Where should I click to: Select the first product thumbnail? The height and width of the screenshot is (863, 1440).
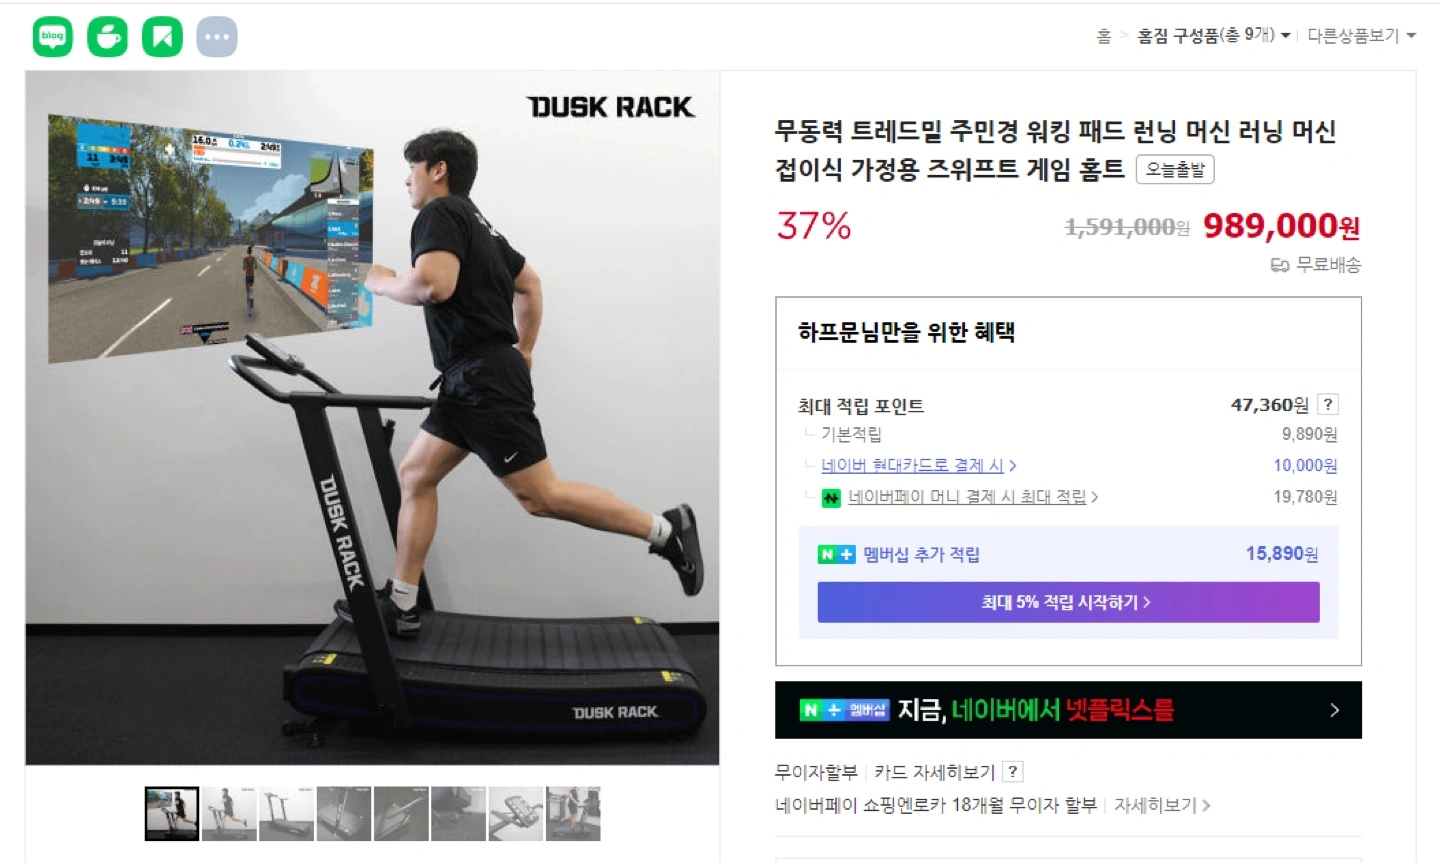pos(172,813)
